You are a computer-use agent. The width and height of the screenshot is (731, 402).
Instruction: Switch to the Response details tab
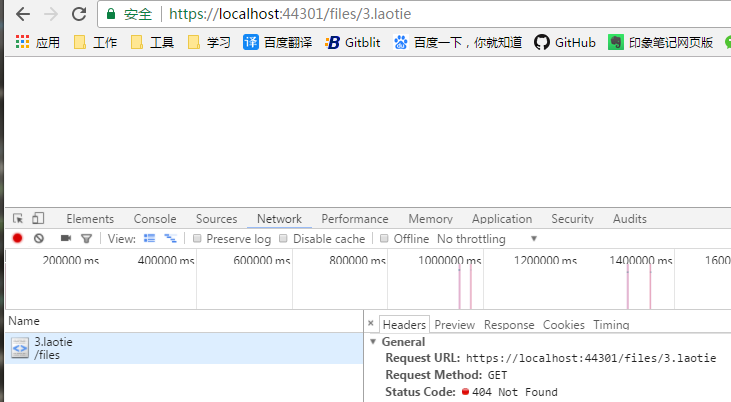(x=509, y=325)
